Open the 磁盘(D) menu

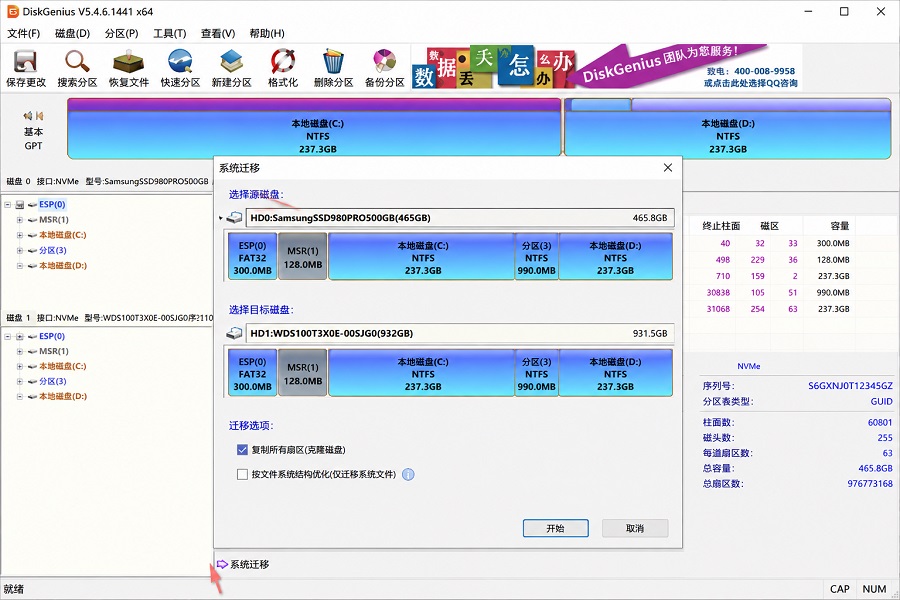coord(72,33)
